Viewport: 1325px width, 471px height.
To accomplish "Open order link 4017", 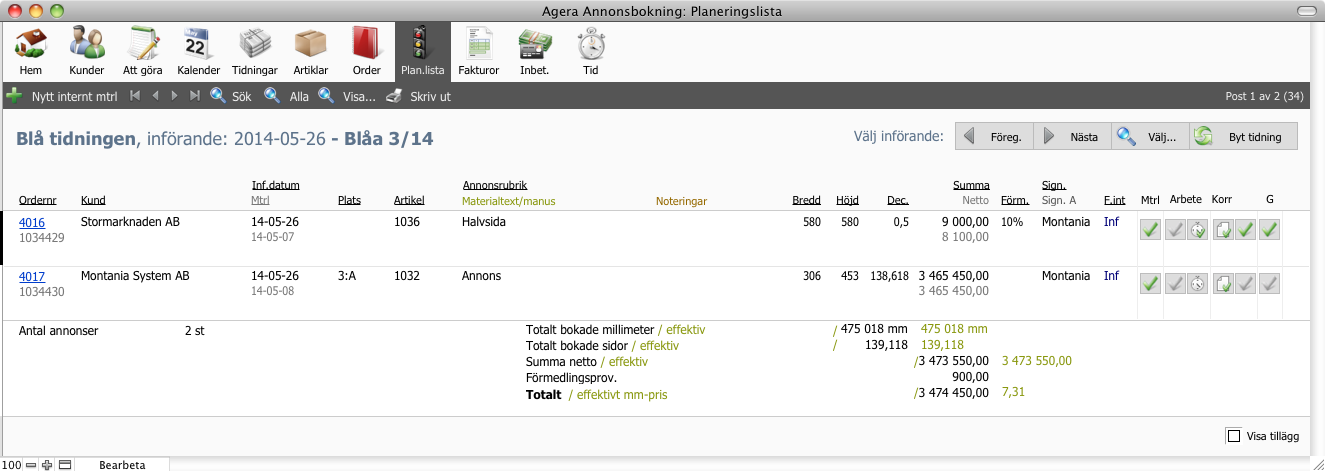I will (x=32, y=276).
